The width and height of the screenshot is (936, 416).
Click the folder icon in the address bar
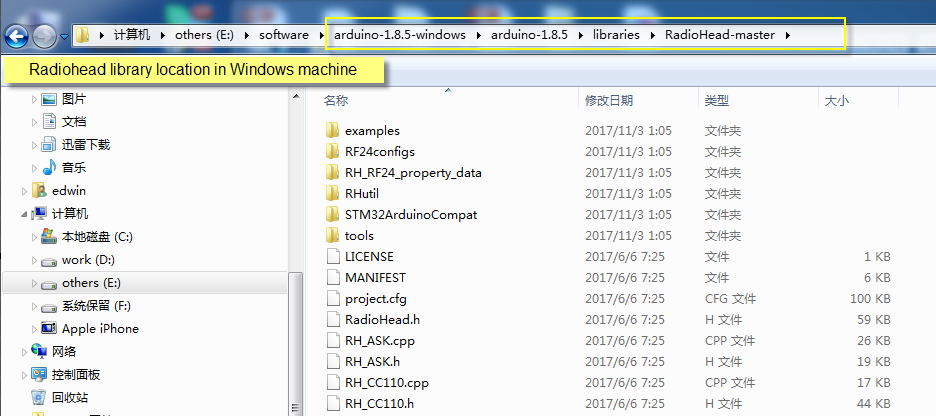click(x=82, y=35)
